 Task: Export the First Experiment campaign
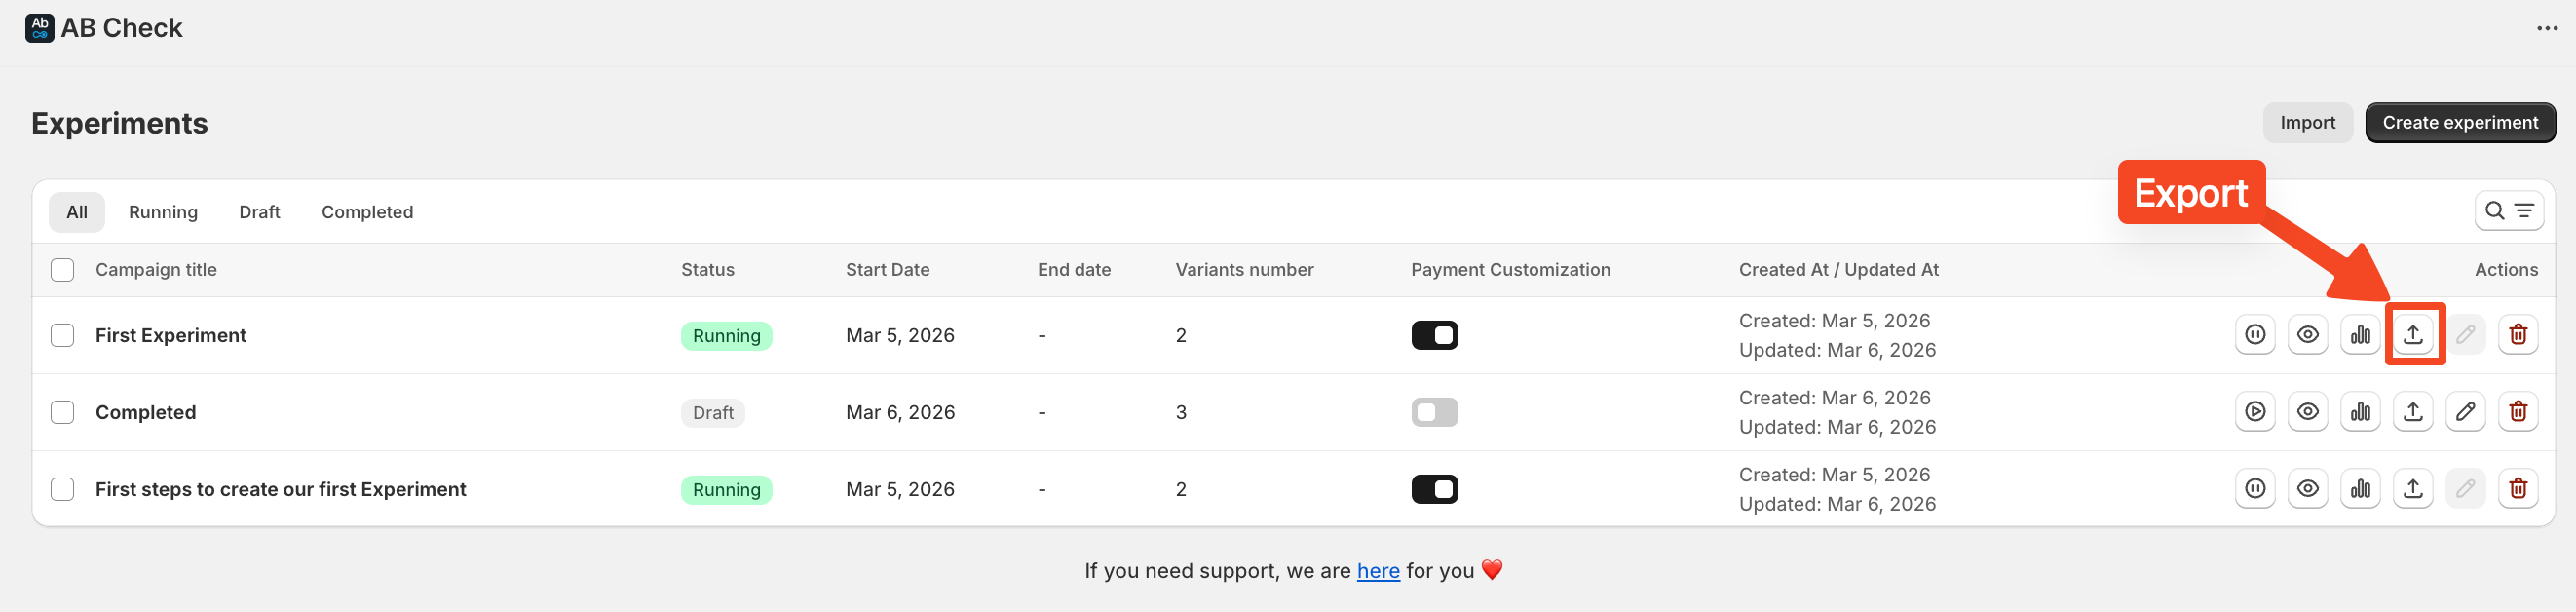(2412, 335)
